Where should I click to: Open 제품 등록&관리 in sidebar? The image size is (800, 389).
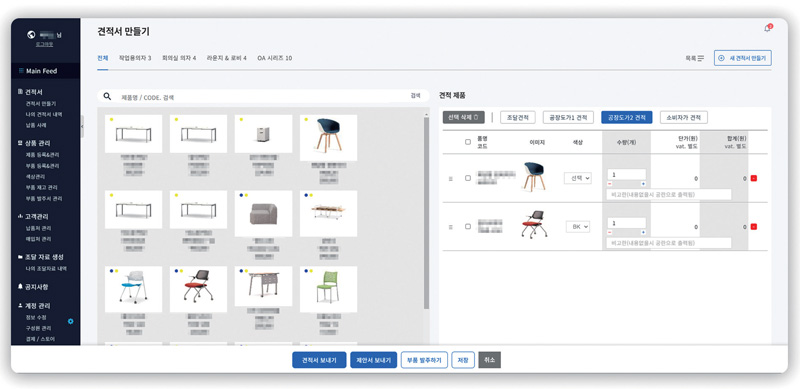[x=42, y=155]
